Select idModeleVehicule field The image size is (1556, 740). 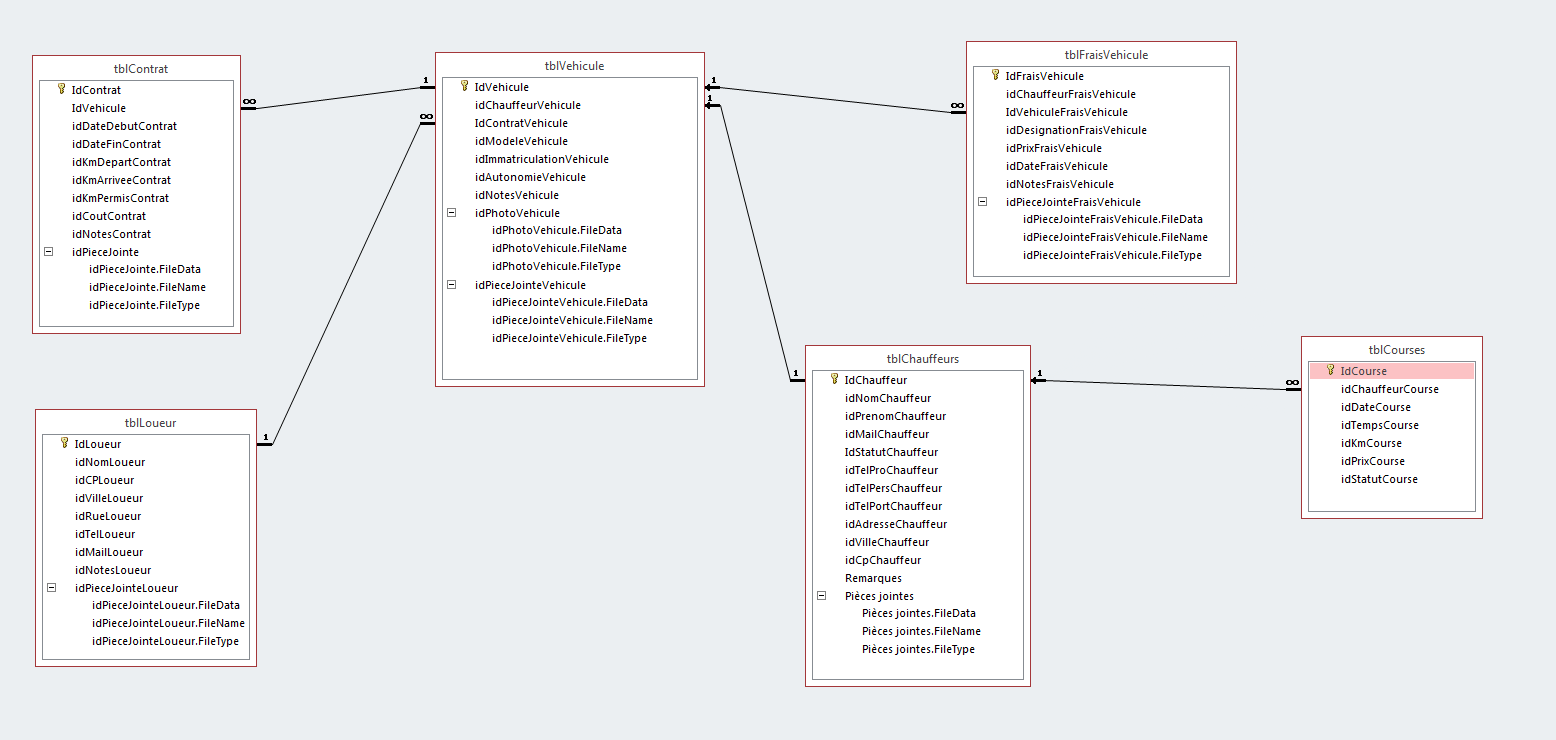pyautogui.click(x=521, y=141)
